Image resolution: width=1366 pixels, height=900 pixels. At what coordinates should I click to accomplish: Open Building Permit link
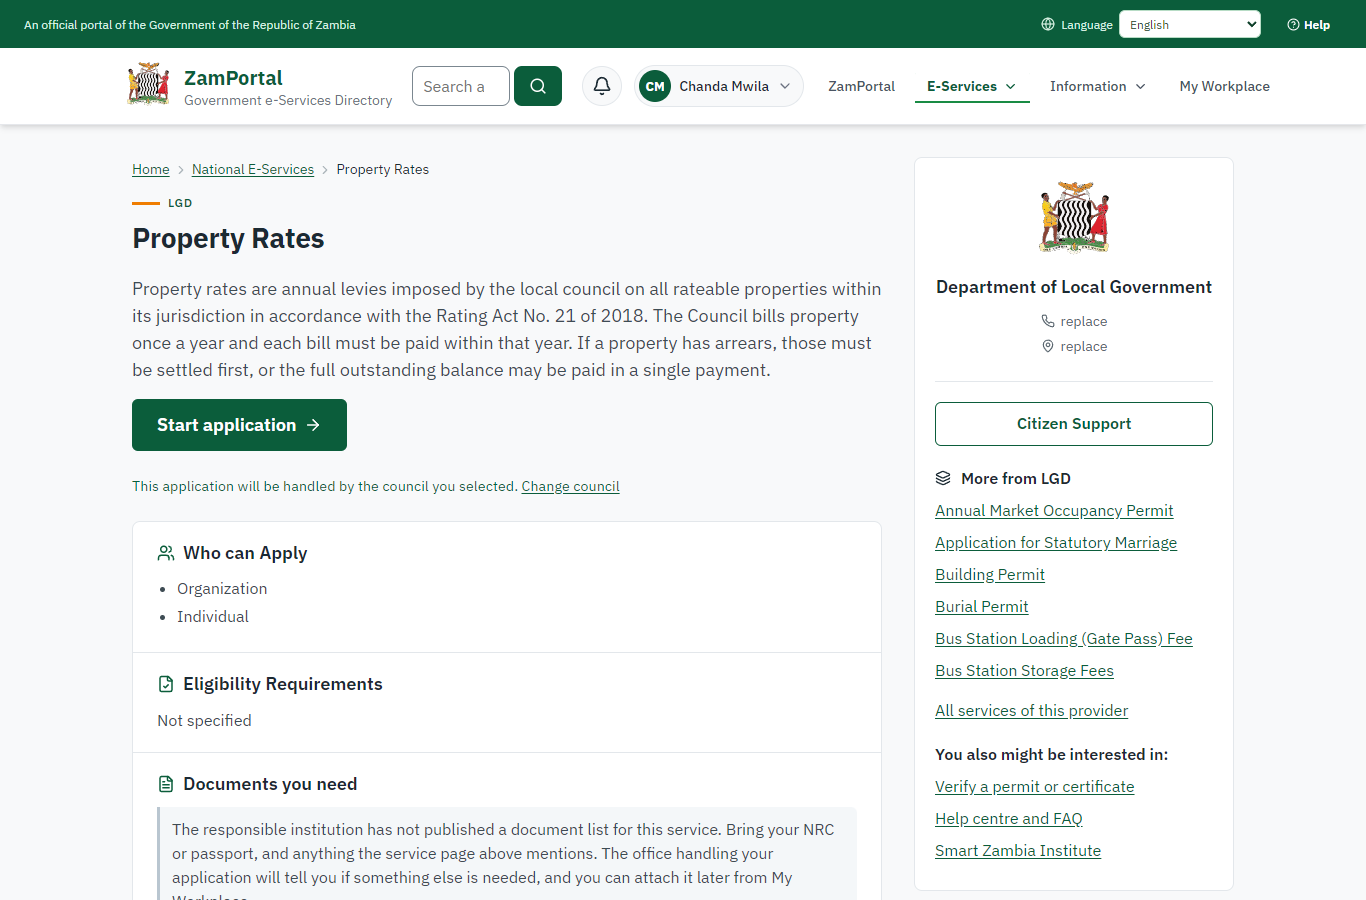(990, 574)
